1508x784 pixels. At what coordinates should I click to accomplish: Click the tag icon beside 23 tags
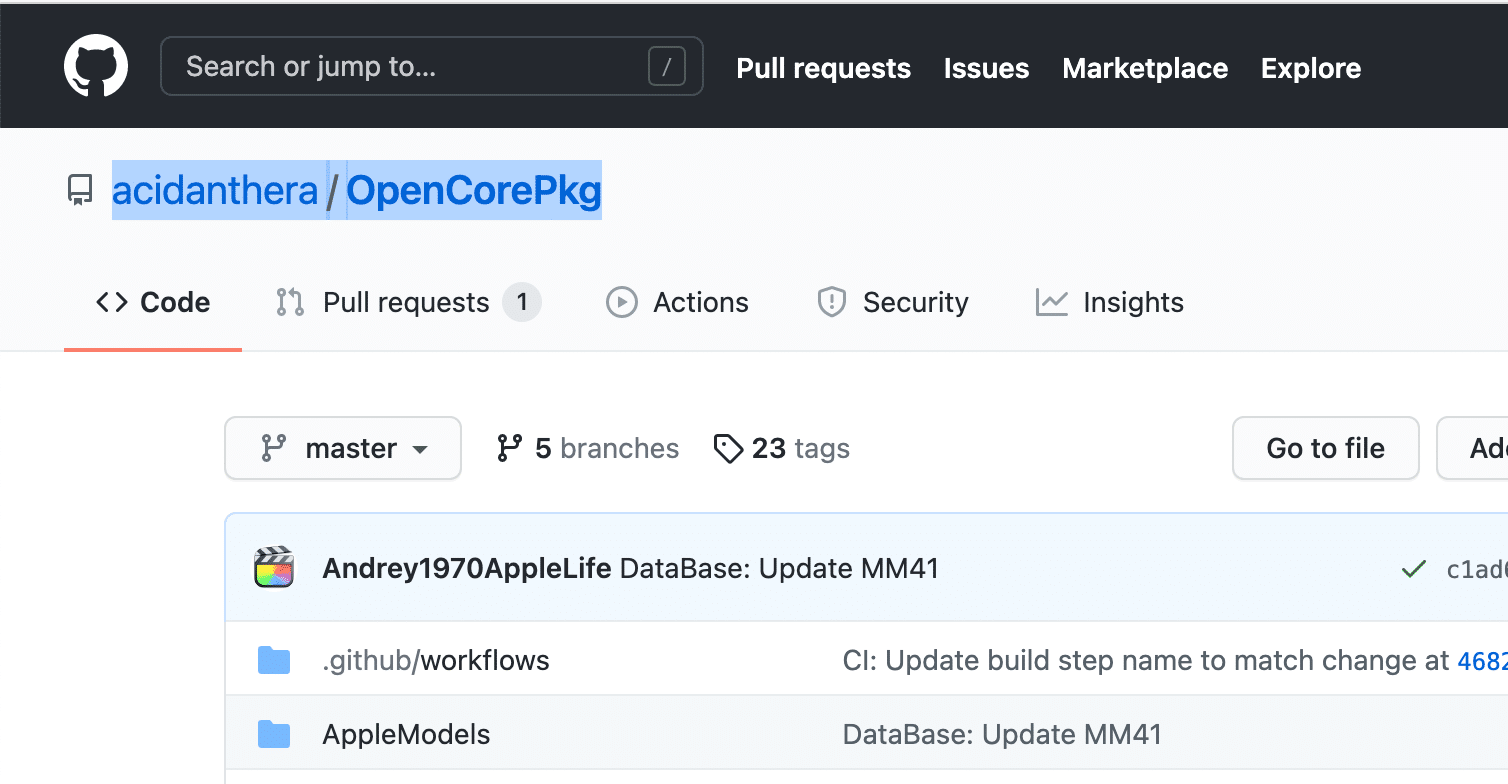click(x=728, y=448)
